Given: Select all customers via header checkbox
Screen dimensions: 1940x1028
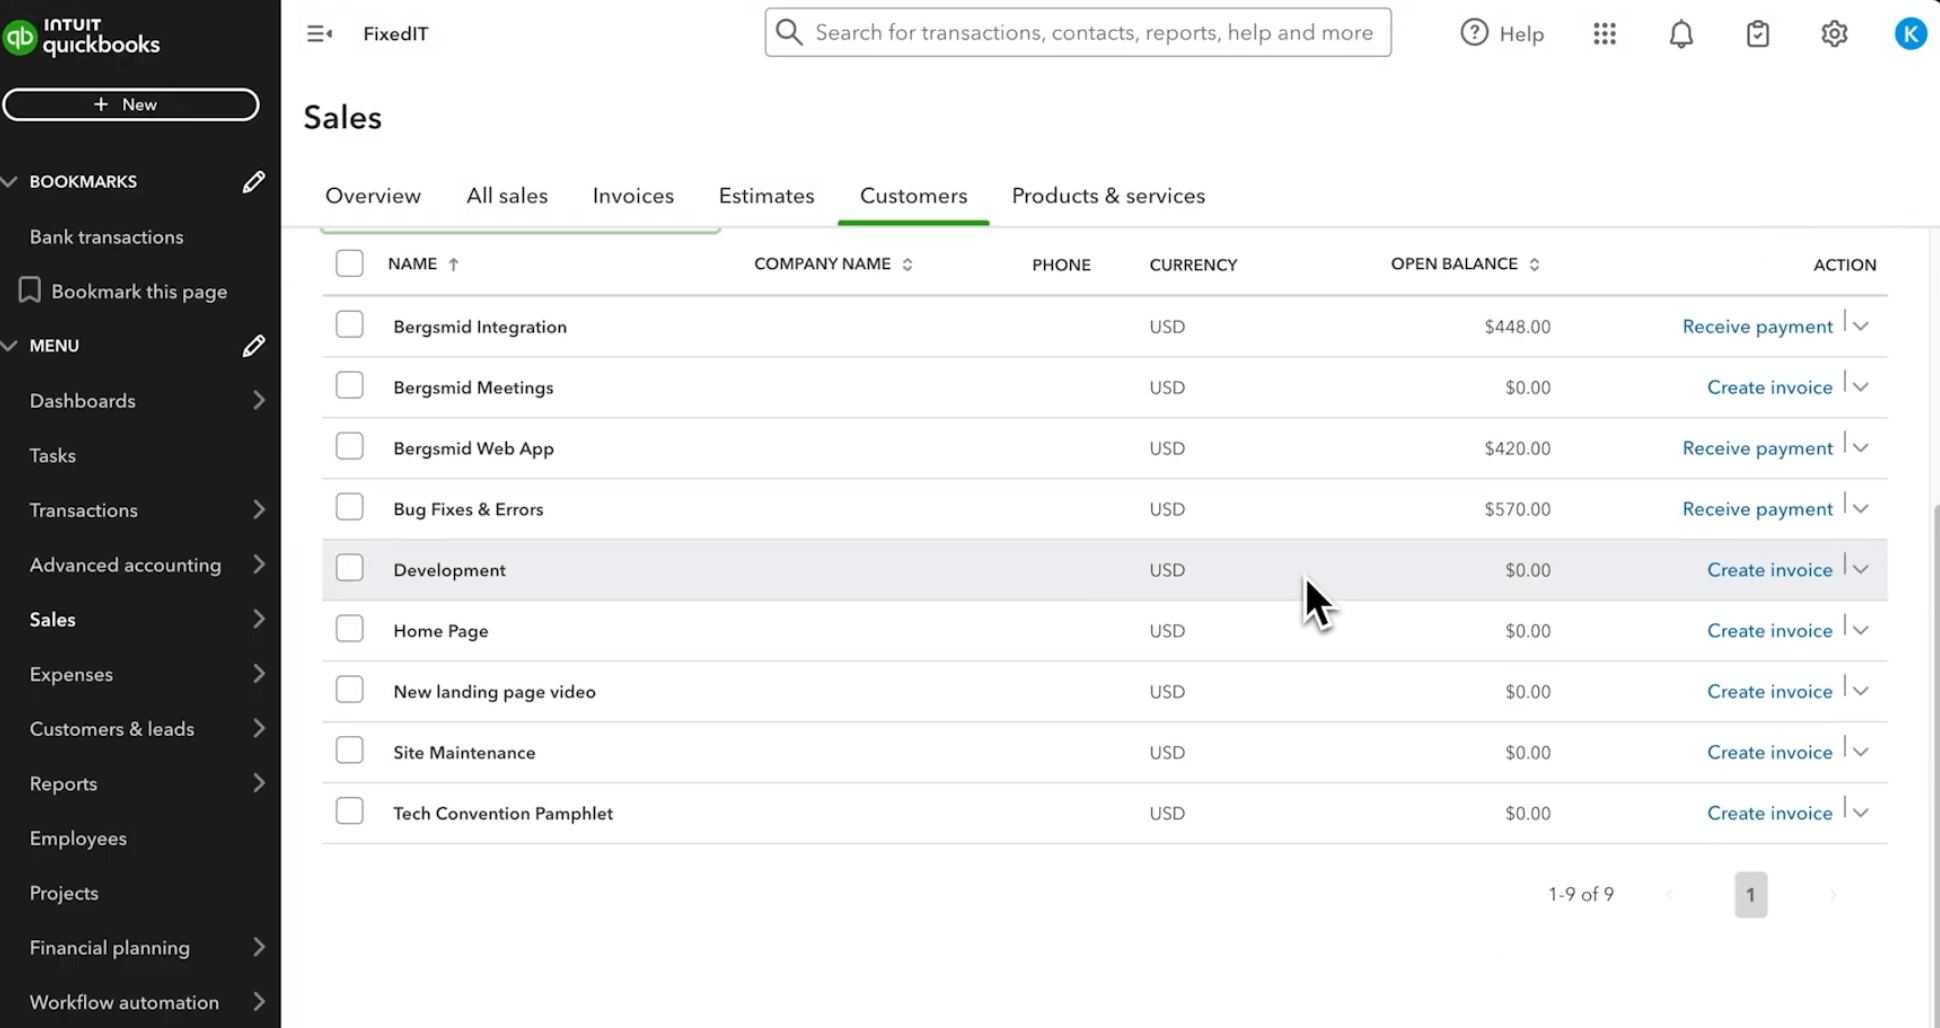Looking at the screenshot, I should (349, 262).
